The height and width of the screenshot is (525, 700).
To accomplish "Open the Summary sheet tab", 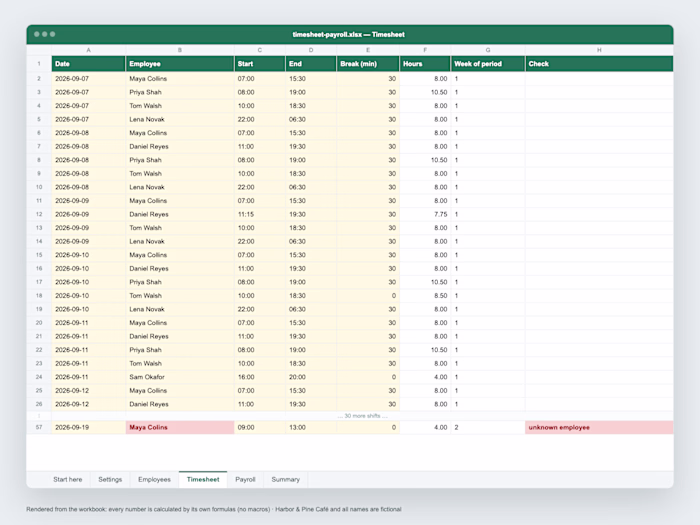I will click(x=285, y=479).
